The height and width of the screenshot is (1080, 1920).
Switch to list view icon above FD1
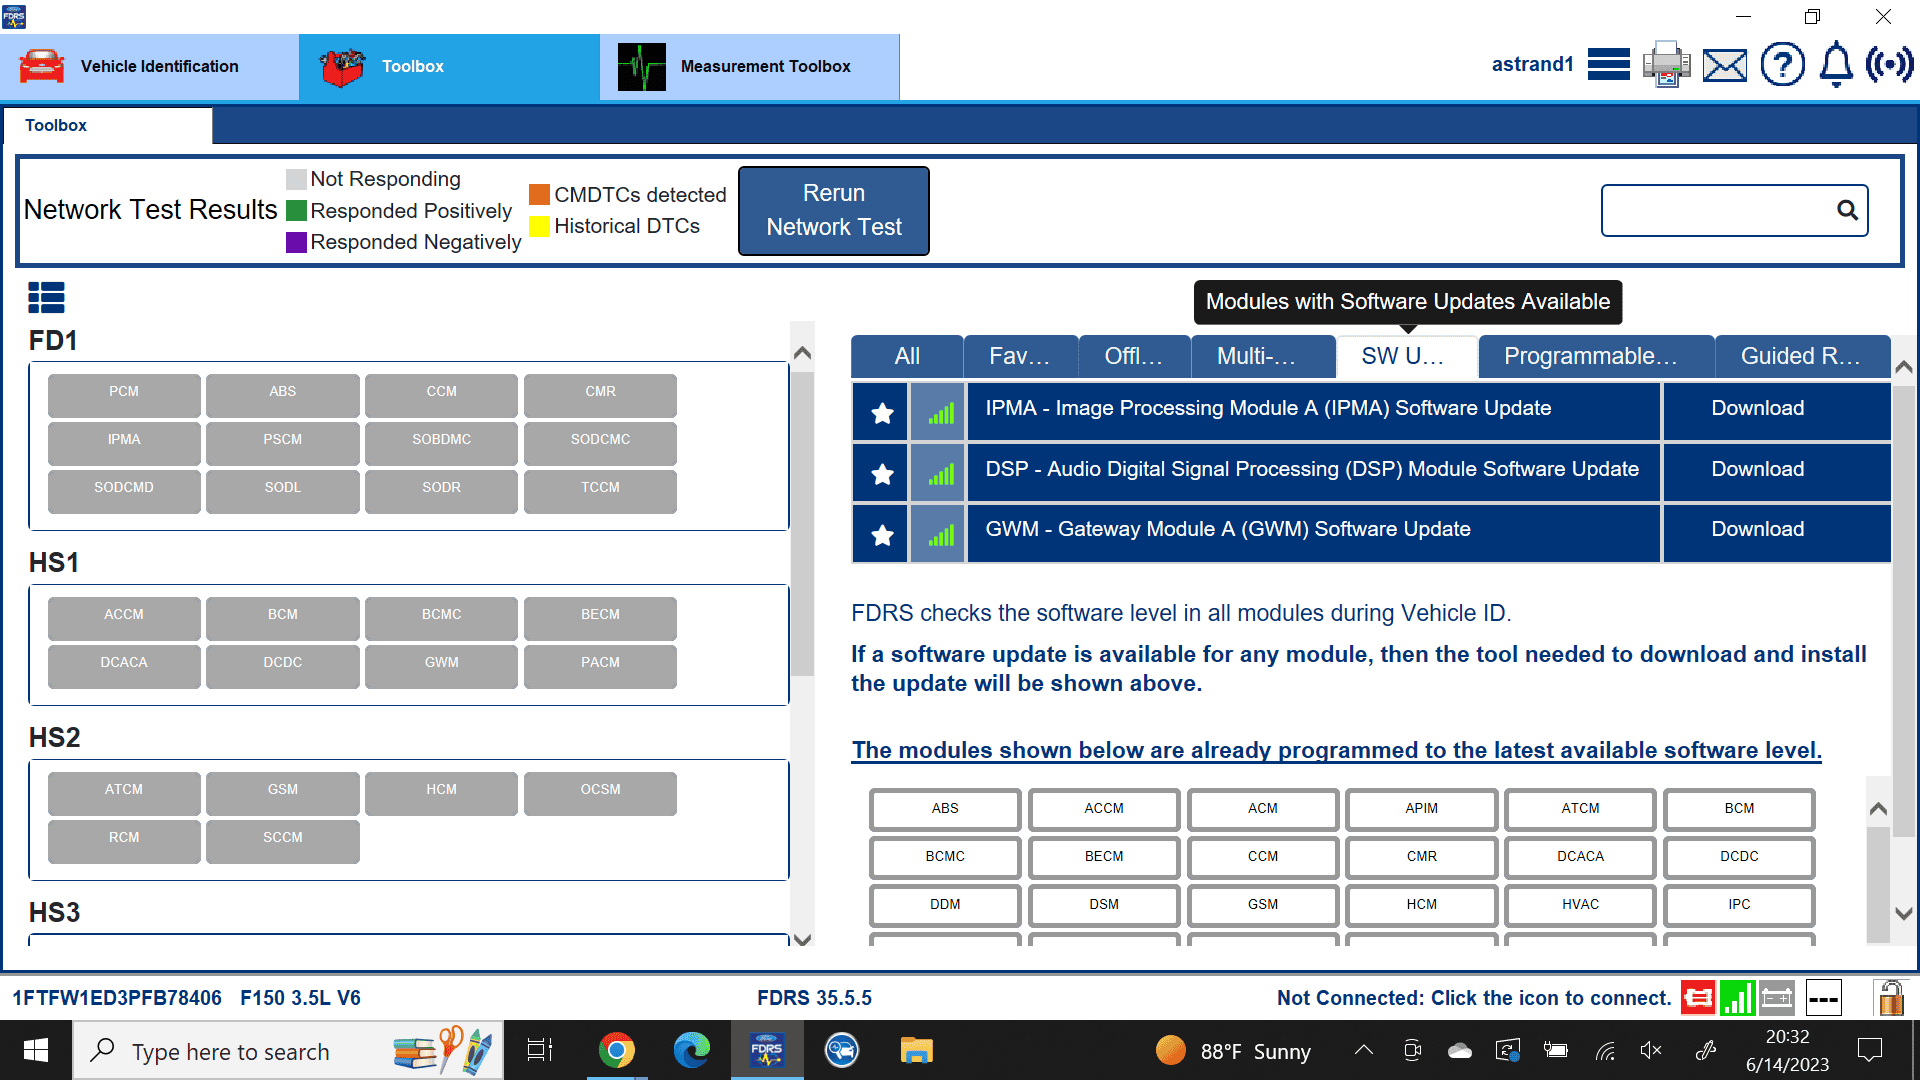coord(46,297)
